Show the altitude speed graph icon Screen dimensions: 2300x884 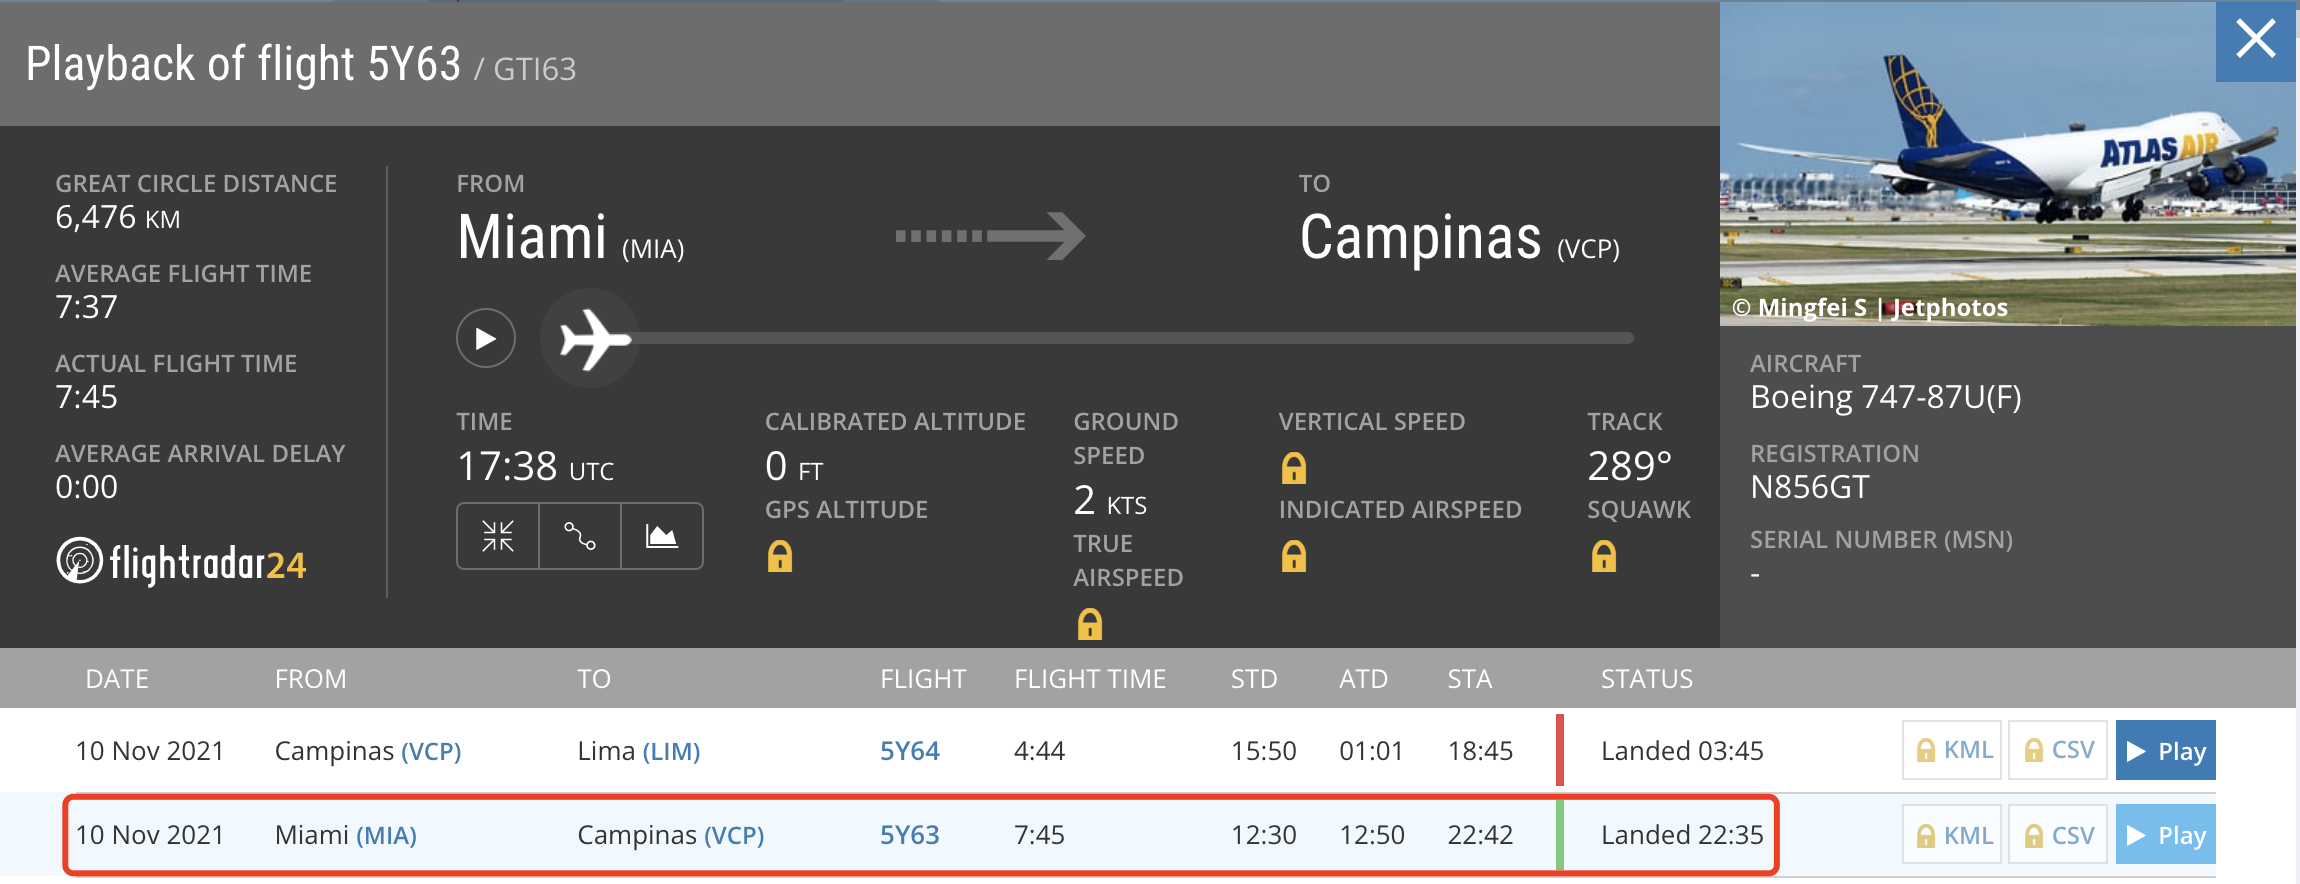coord(661,536)
